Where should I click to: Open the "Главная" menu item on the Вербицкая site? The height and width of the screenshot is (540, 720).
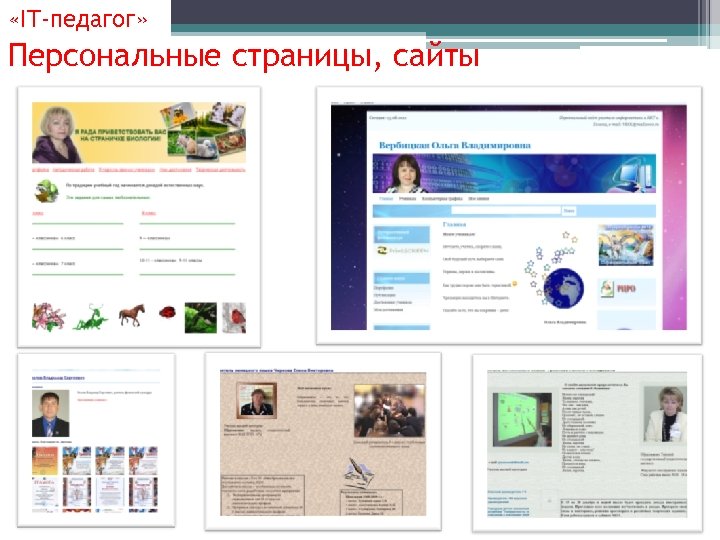pos(386,198)
